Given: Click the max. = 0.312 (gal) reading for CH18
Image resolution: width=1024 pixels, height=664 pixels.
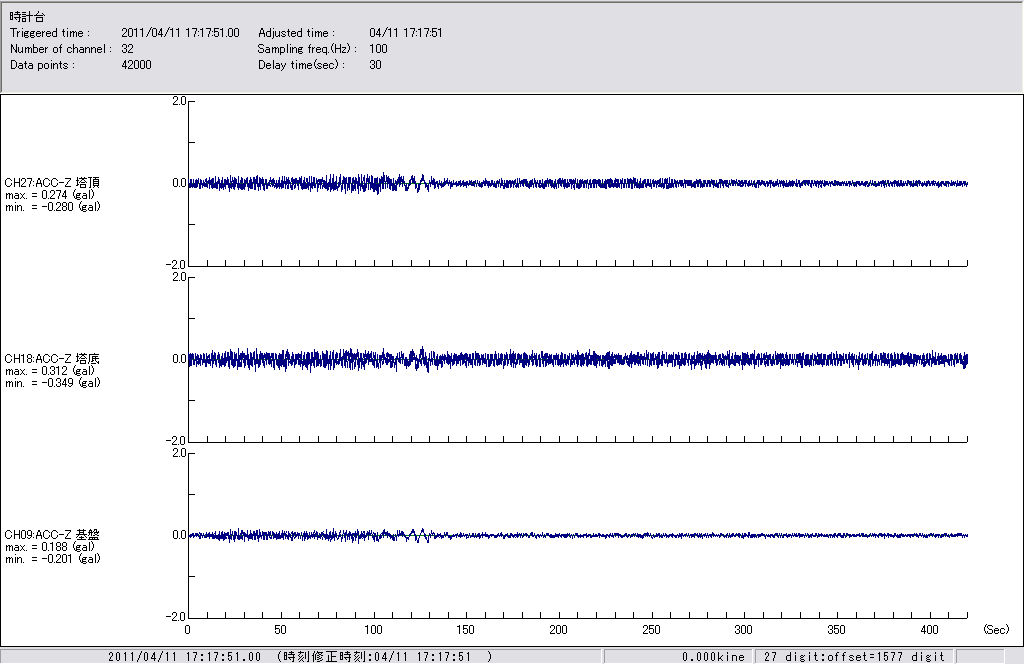Looking at the screenshot, I should click(x=50, y=370).
